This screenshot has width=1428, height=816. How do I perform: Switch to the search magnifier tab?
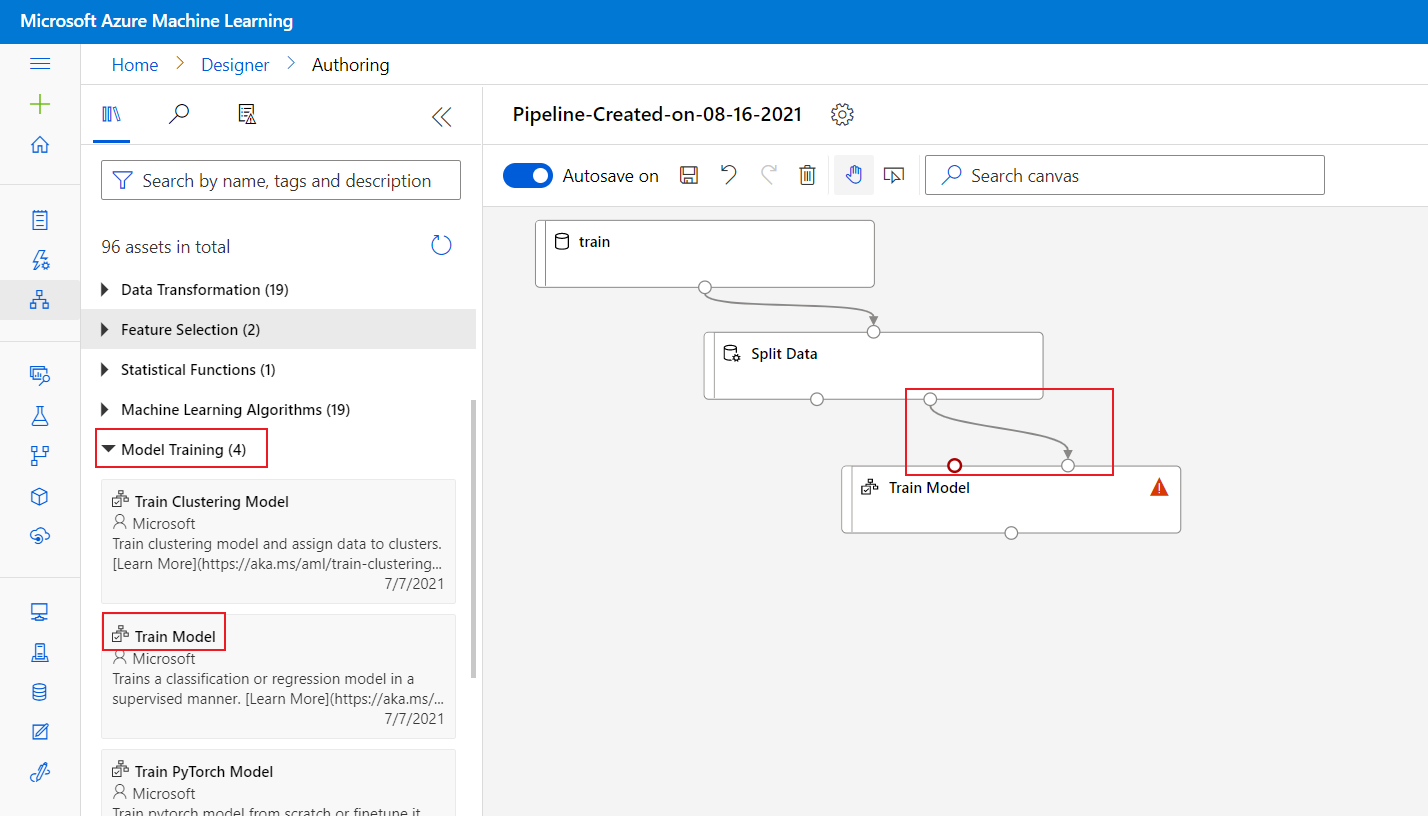179,114
